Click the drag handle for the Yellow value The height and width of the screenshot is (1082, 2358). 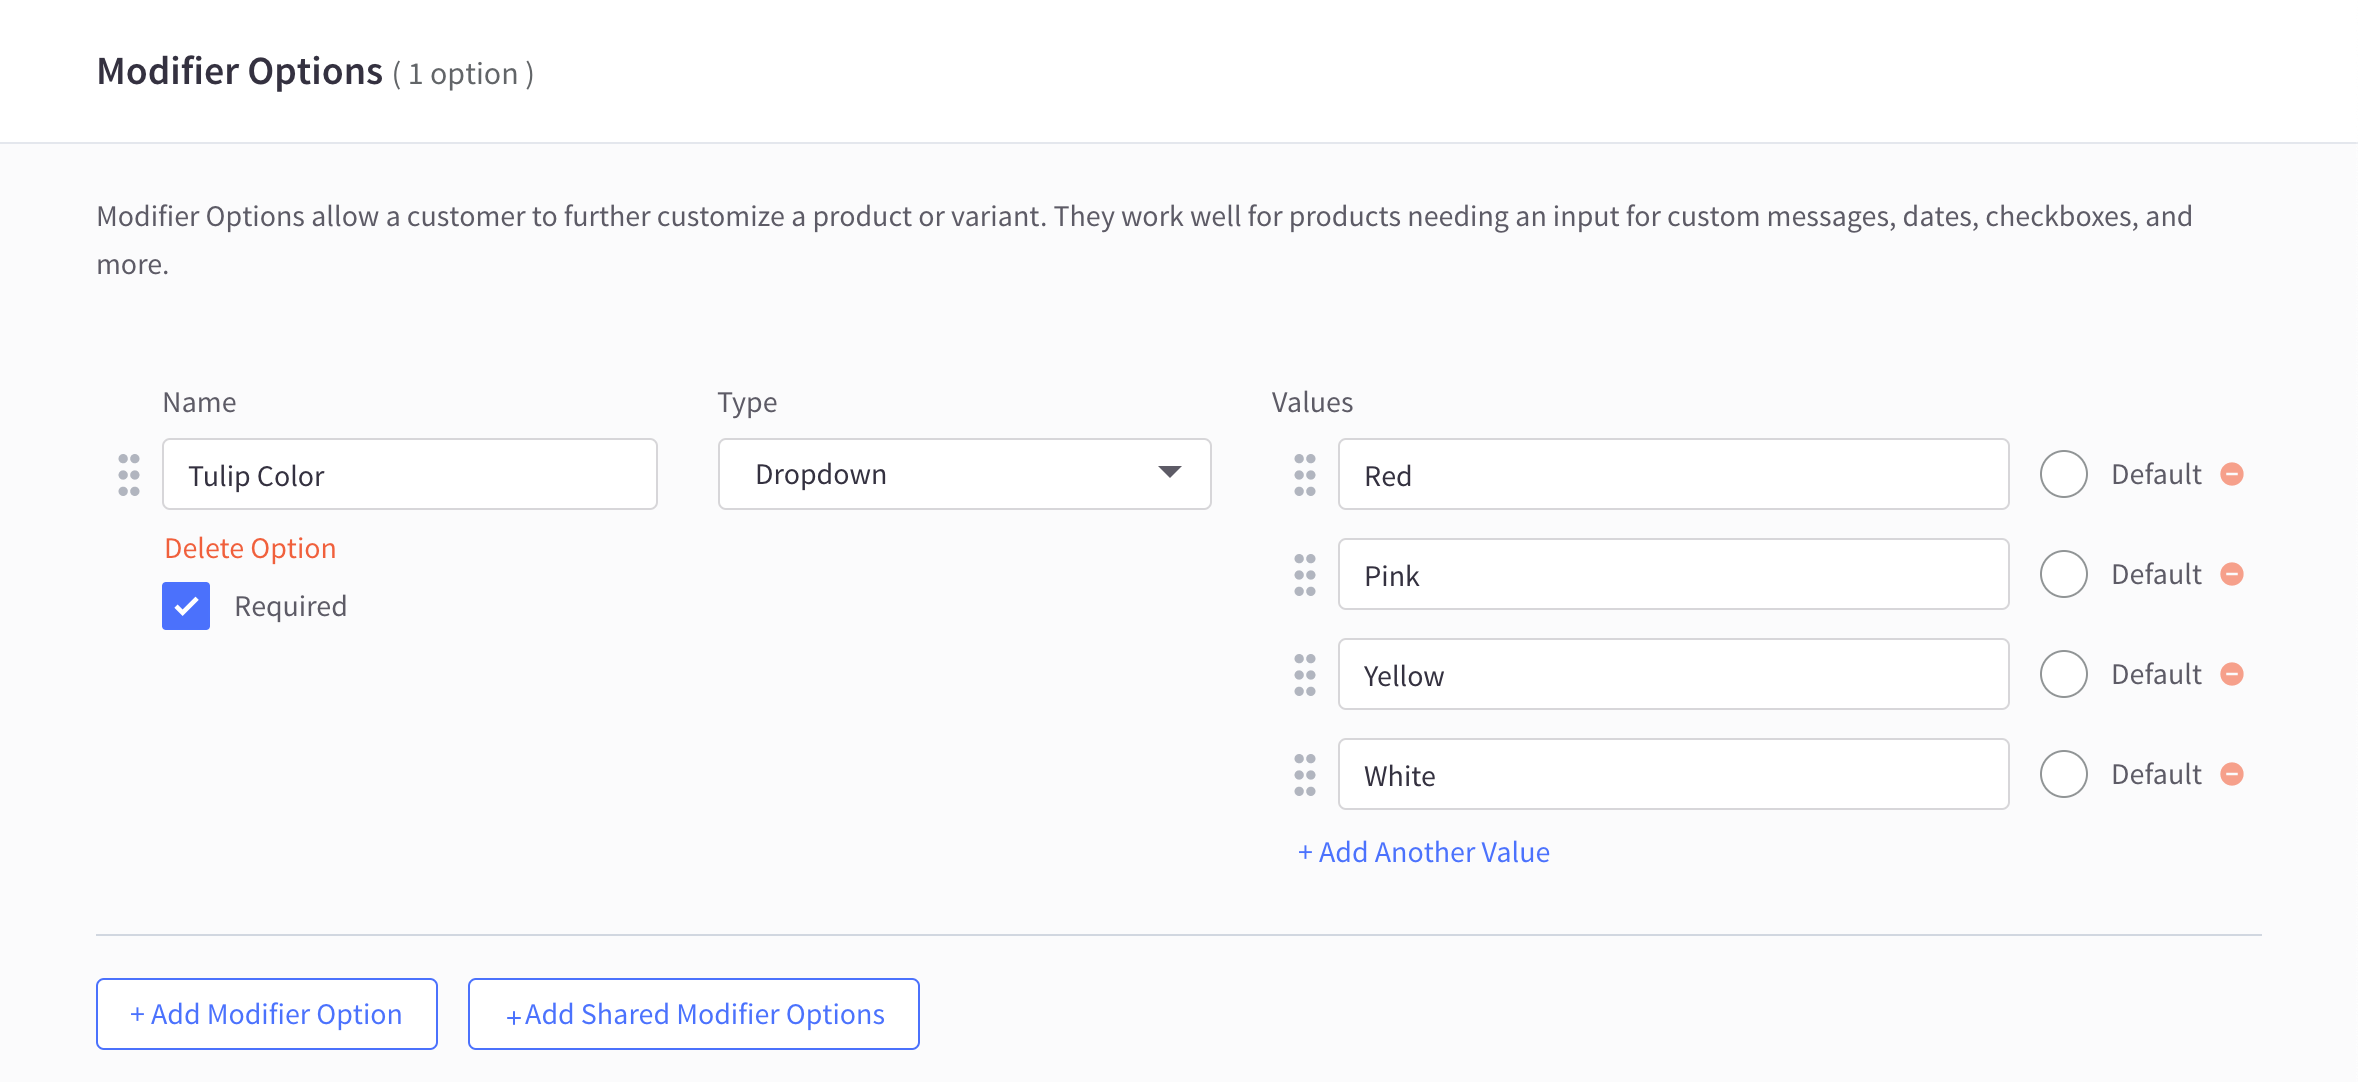(1305, 675)
